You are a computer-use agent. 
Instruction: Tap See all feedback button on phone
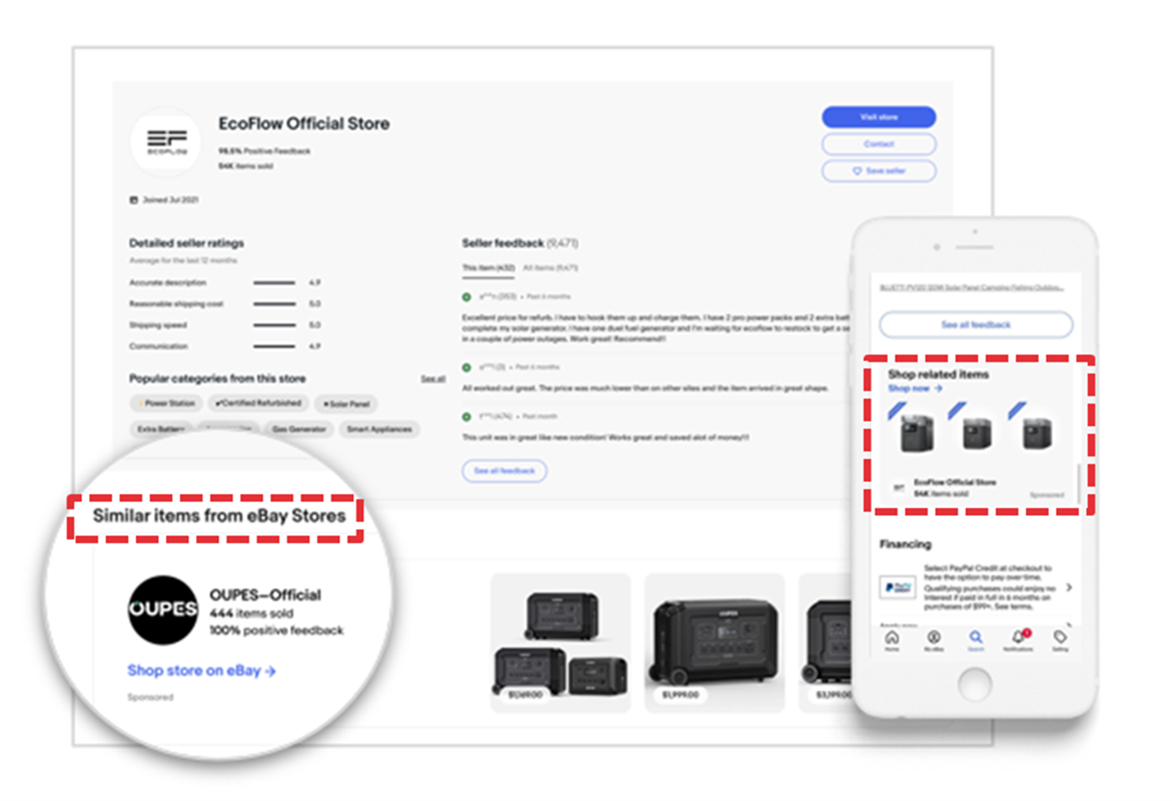975,325
